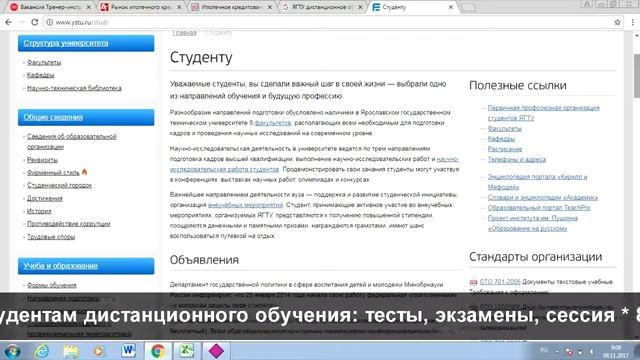Open the История link
640x360 pixels.
39,211
